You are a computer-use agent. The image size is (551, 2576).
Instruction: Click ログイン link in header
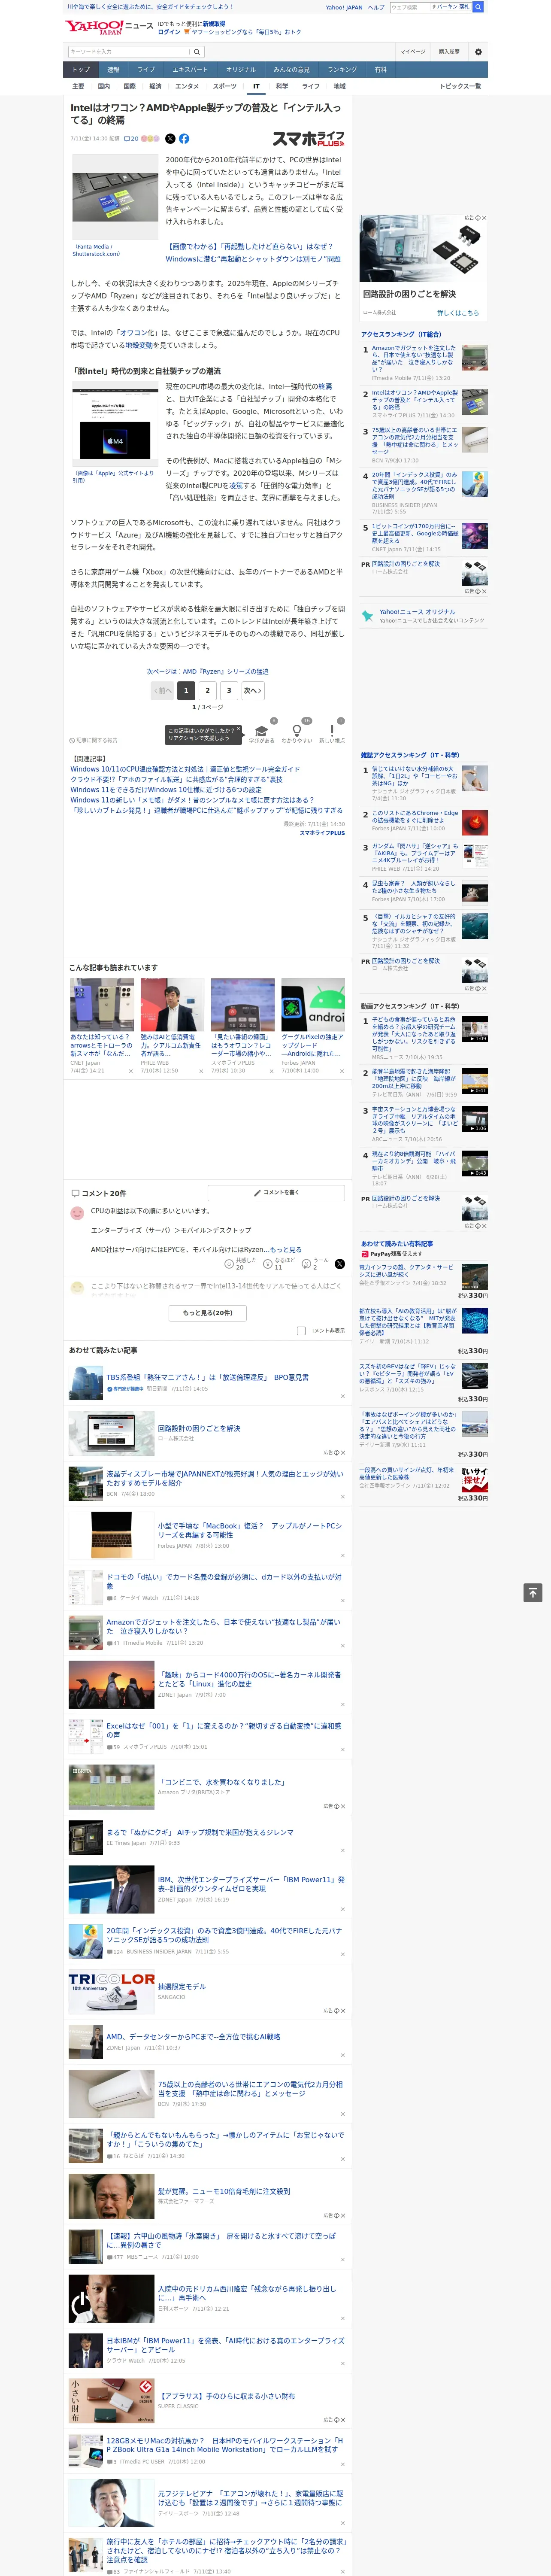click(169, 32)
